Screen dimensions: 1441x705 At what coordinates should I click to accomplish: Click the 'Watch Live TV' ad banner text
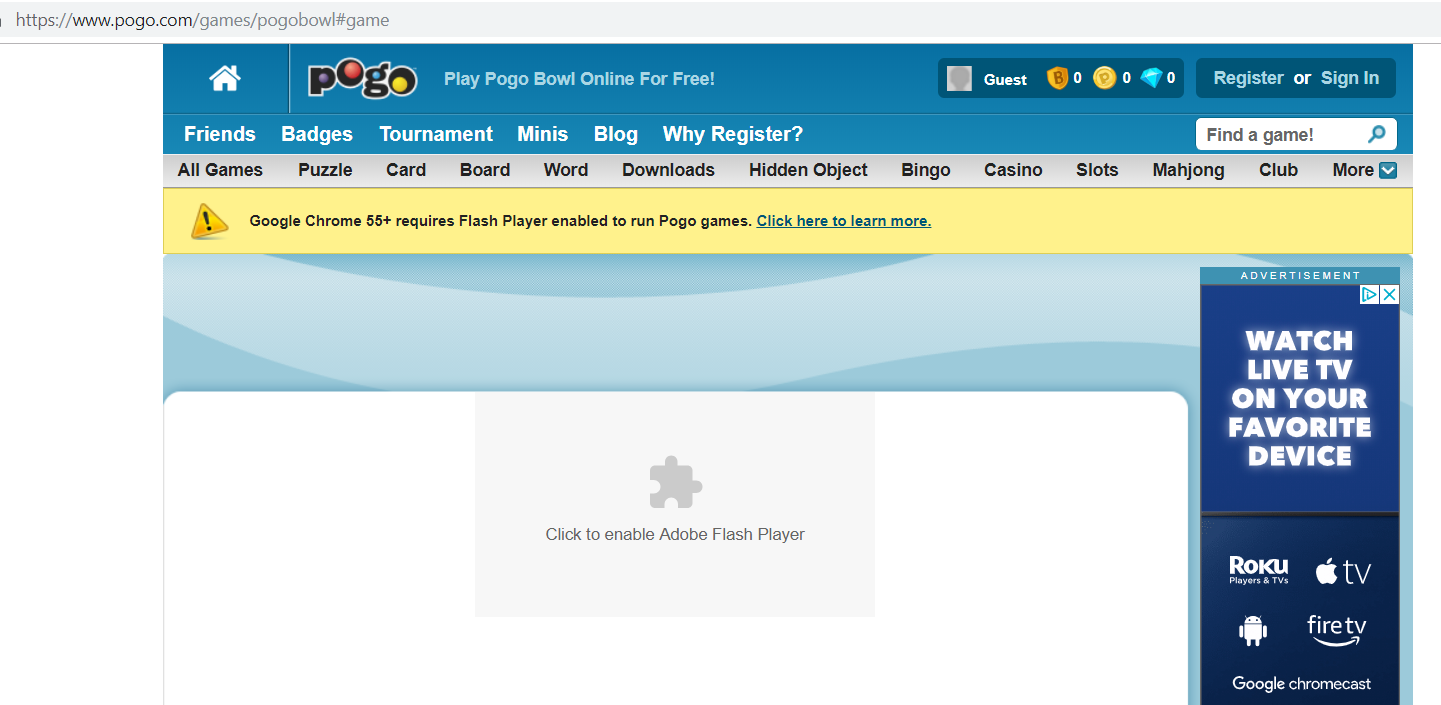click(1300, 398)
